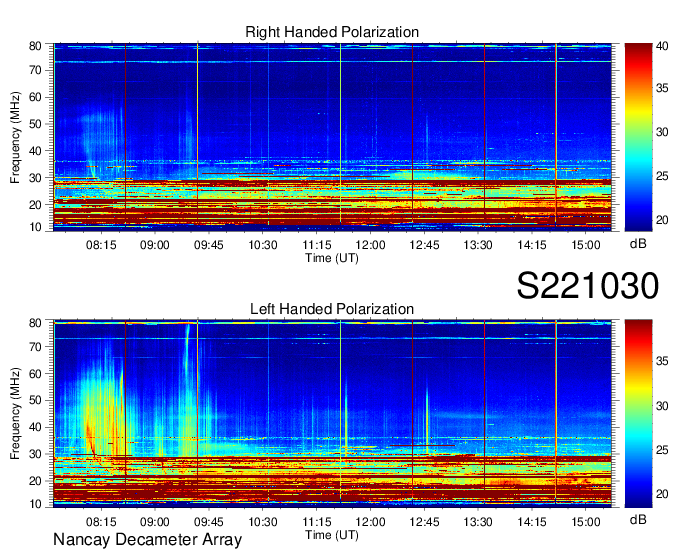Click 40 MHz tick on lower frequency axis

[35, 427]
